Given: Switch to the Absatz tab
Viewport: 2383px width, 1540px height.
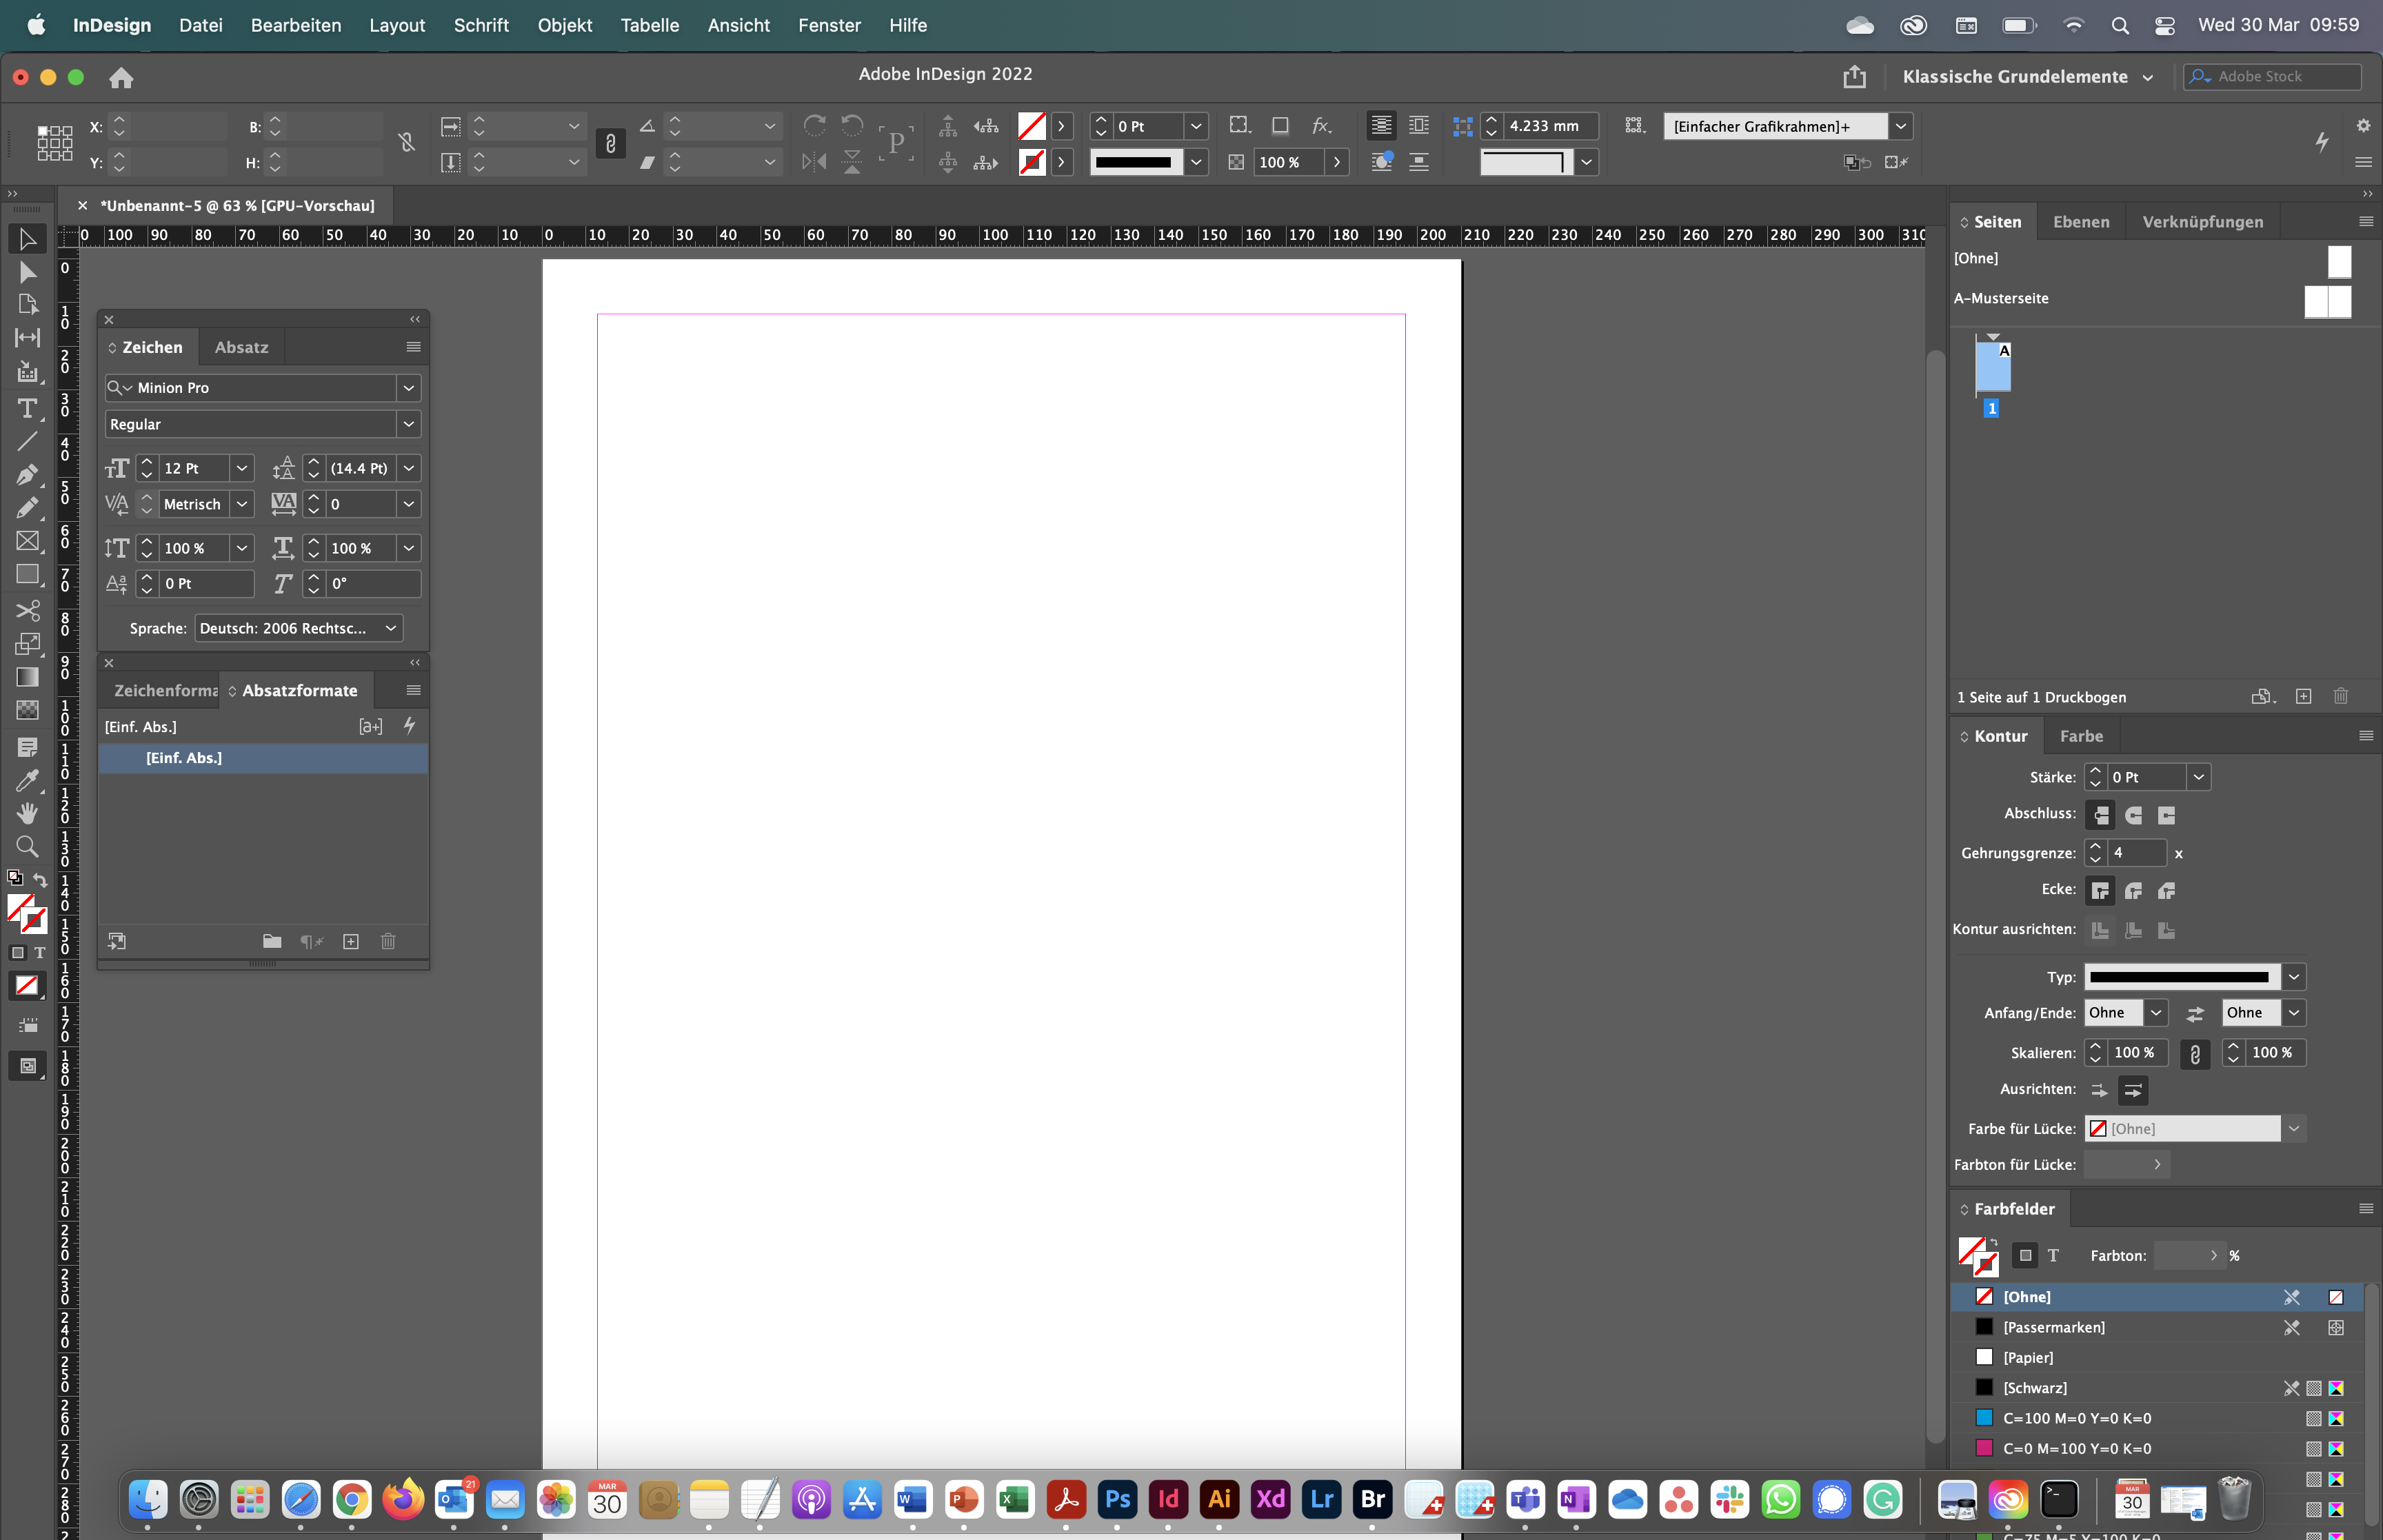Looking at the screenshot, I should click(x=240, y=345).
